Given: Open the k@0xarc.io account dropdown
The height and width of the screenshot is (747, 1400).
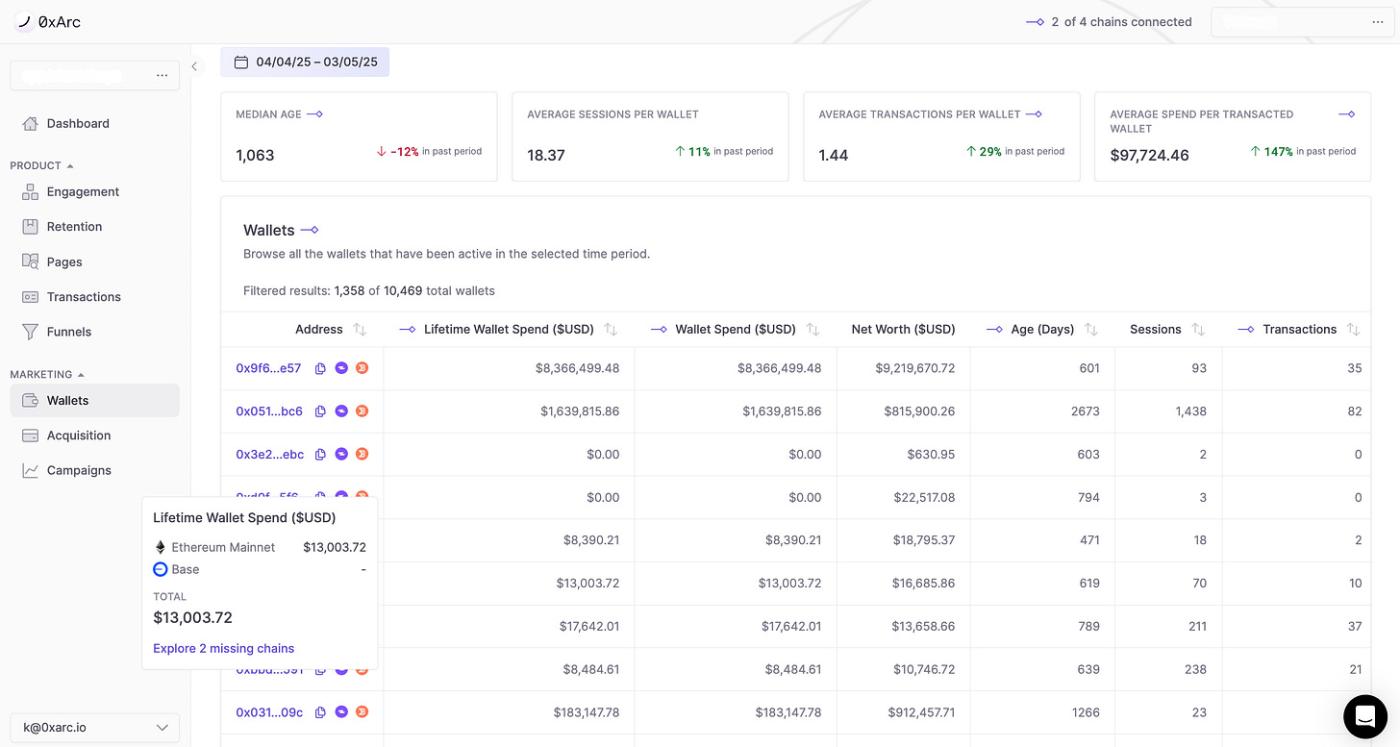Looking at the screenshot, I should pyautogui.click(x=95, y=728).
